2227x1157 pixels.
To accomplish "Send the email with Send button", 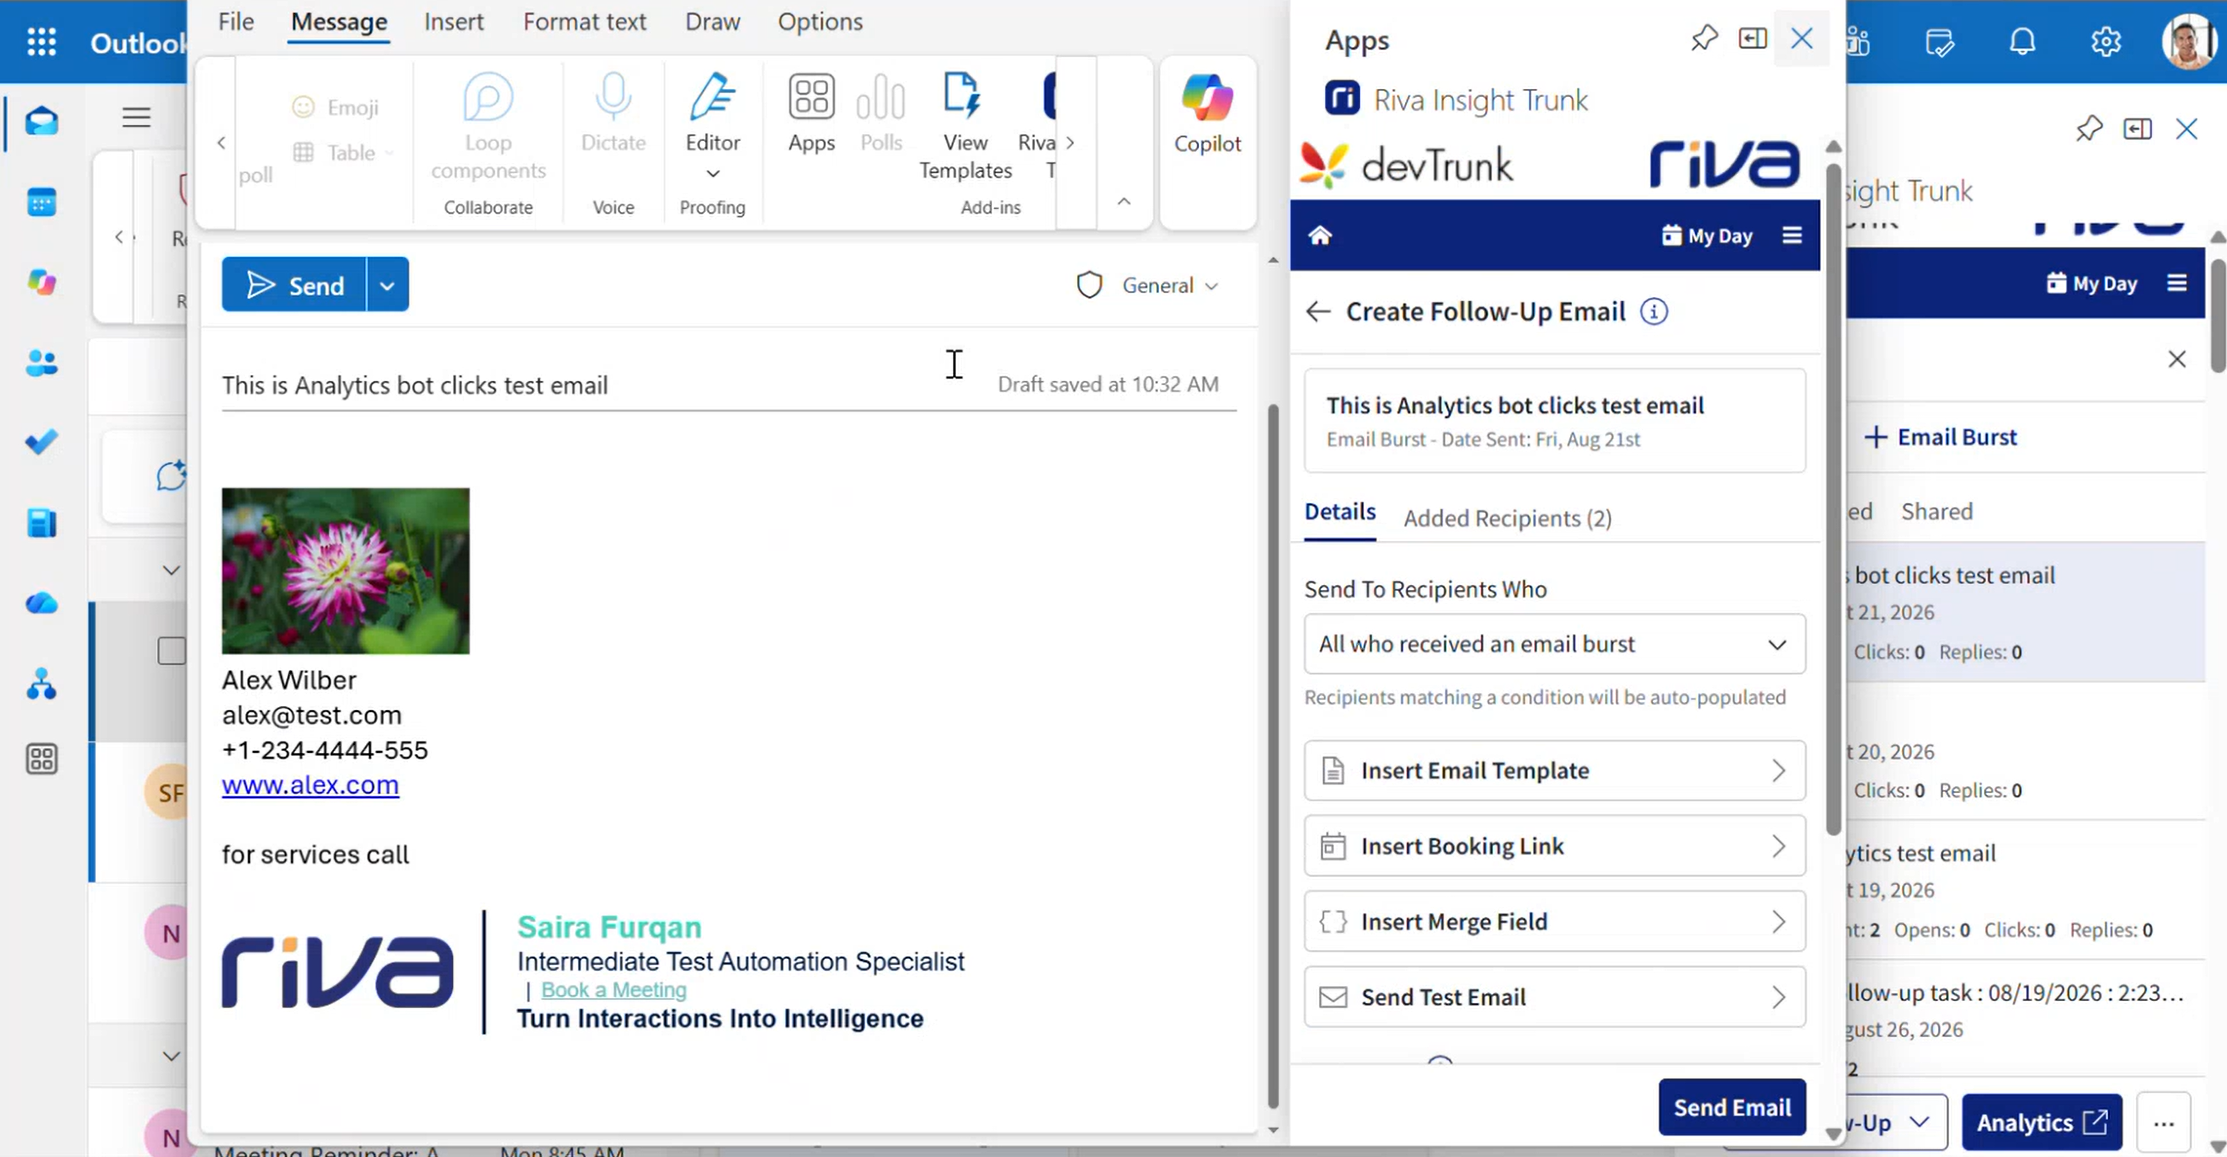I will (295, 285).
